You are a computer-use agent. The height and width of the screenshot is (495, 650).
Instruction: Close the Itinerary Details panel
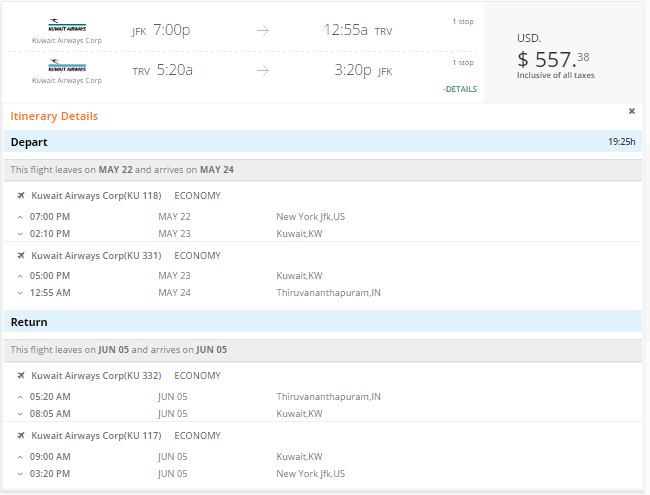(632, 111)
